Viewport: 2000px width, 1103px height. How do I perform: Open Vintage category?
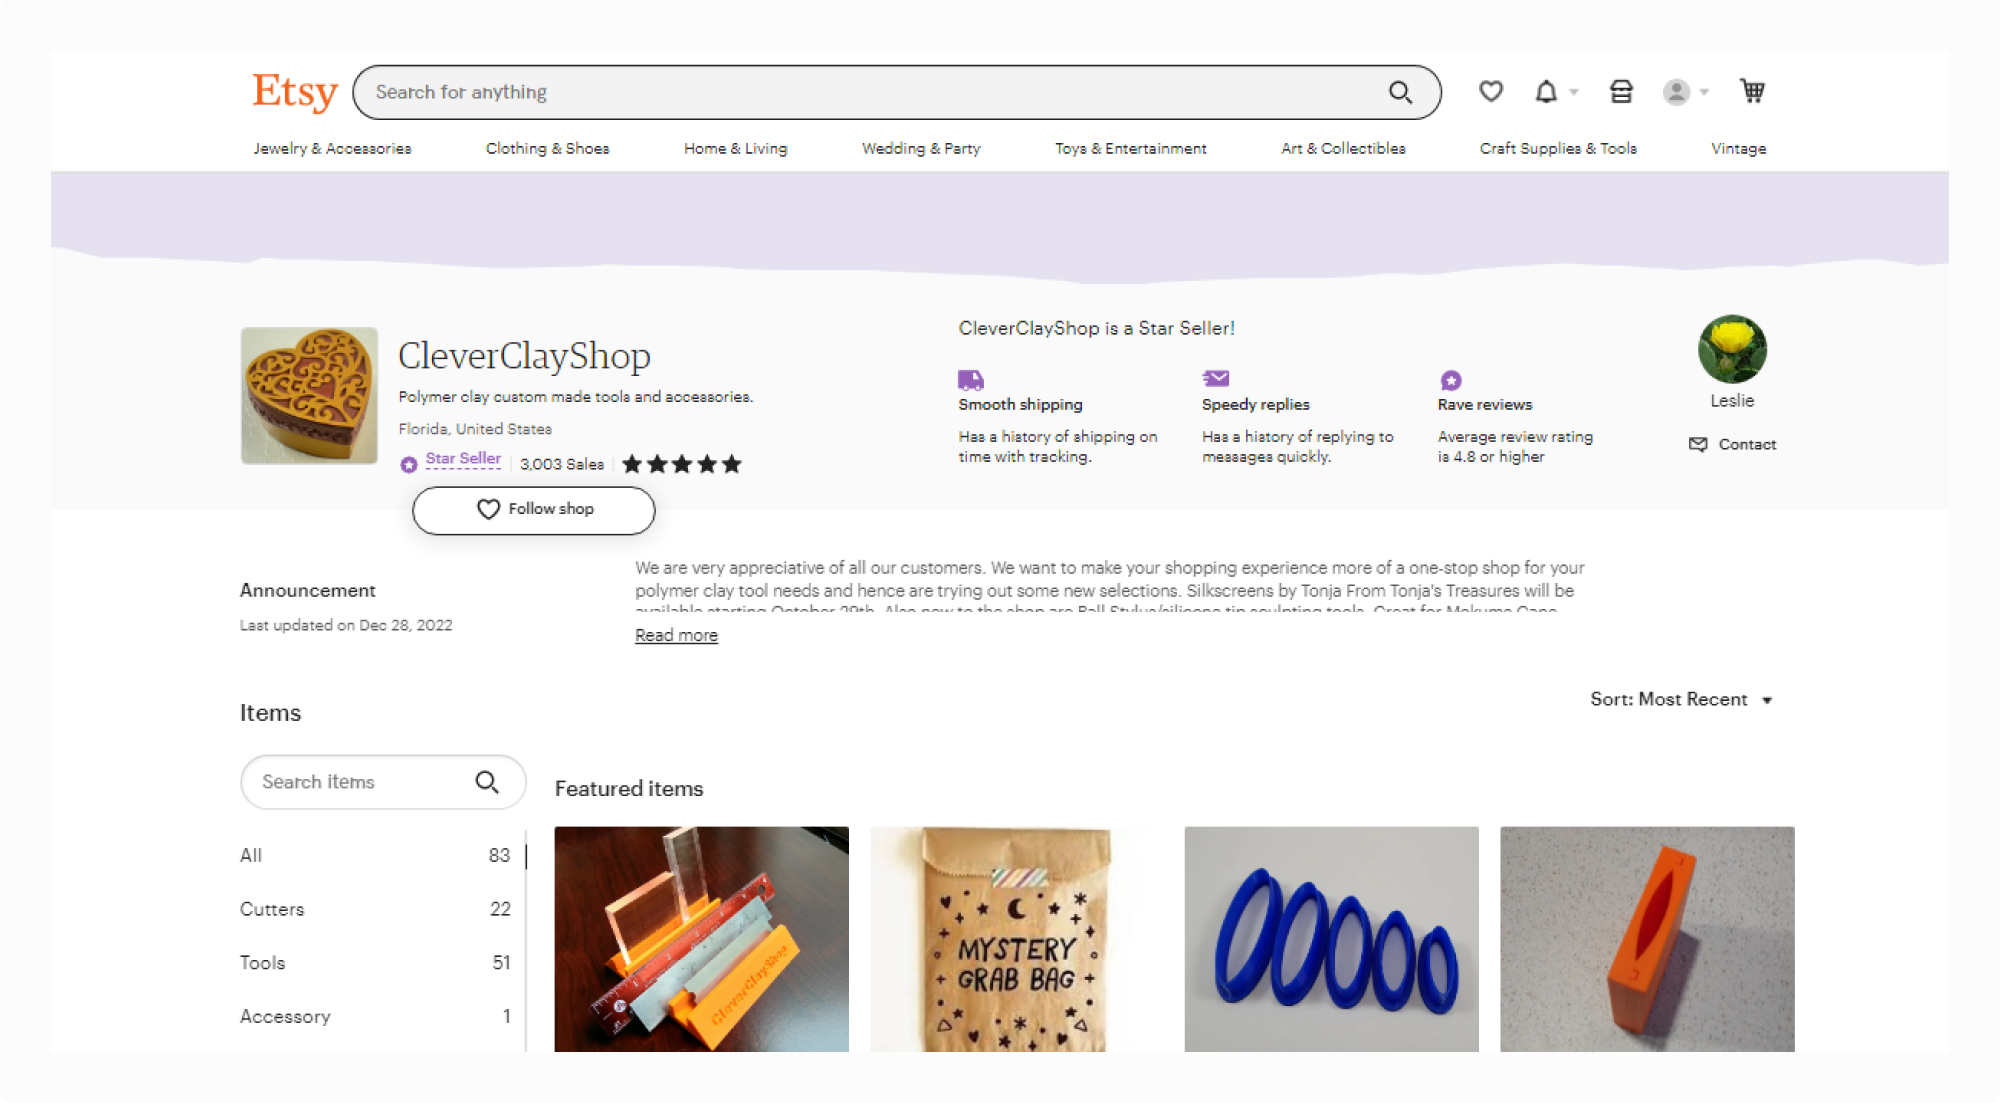1738,148
